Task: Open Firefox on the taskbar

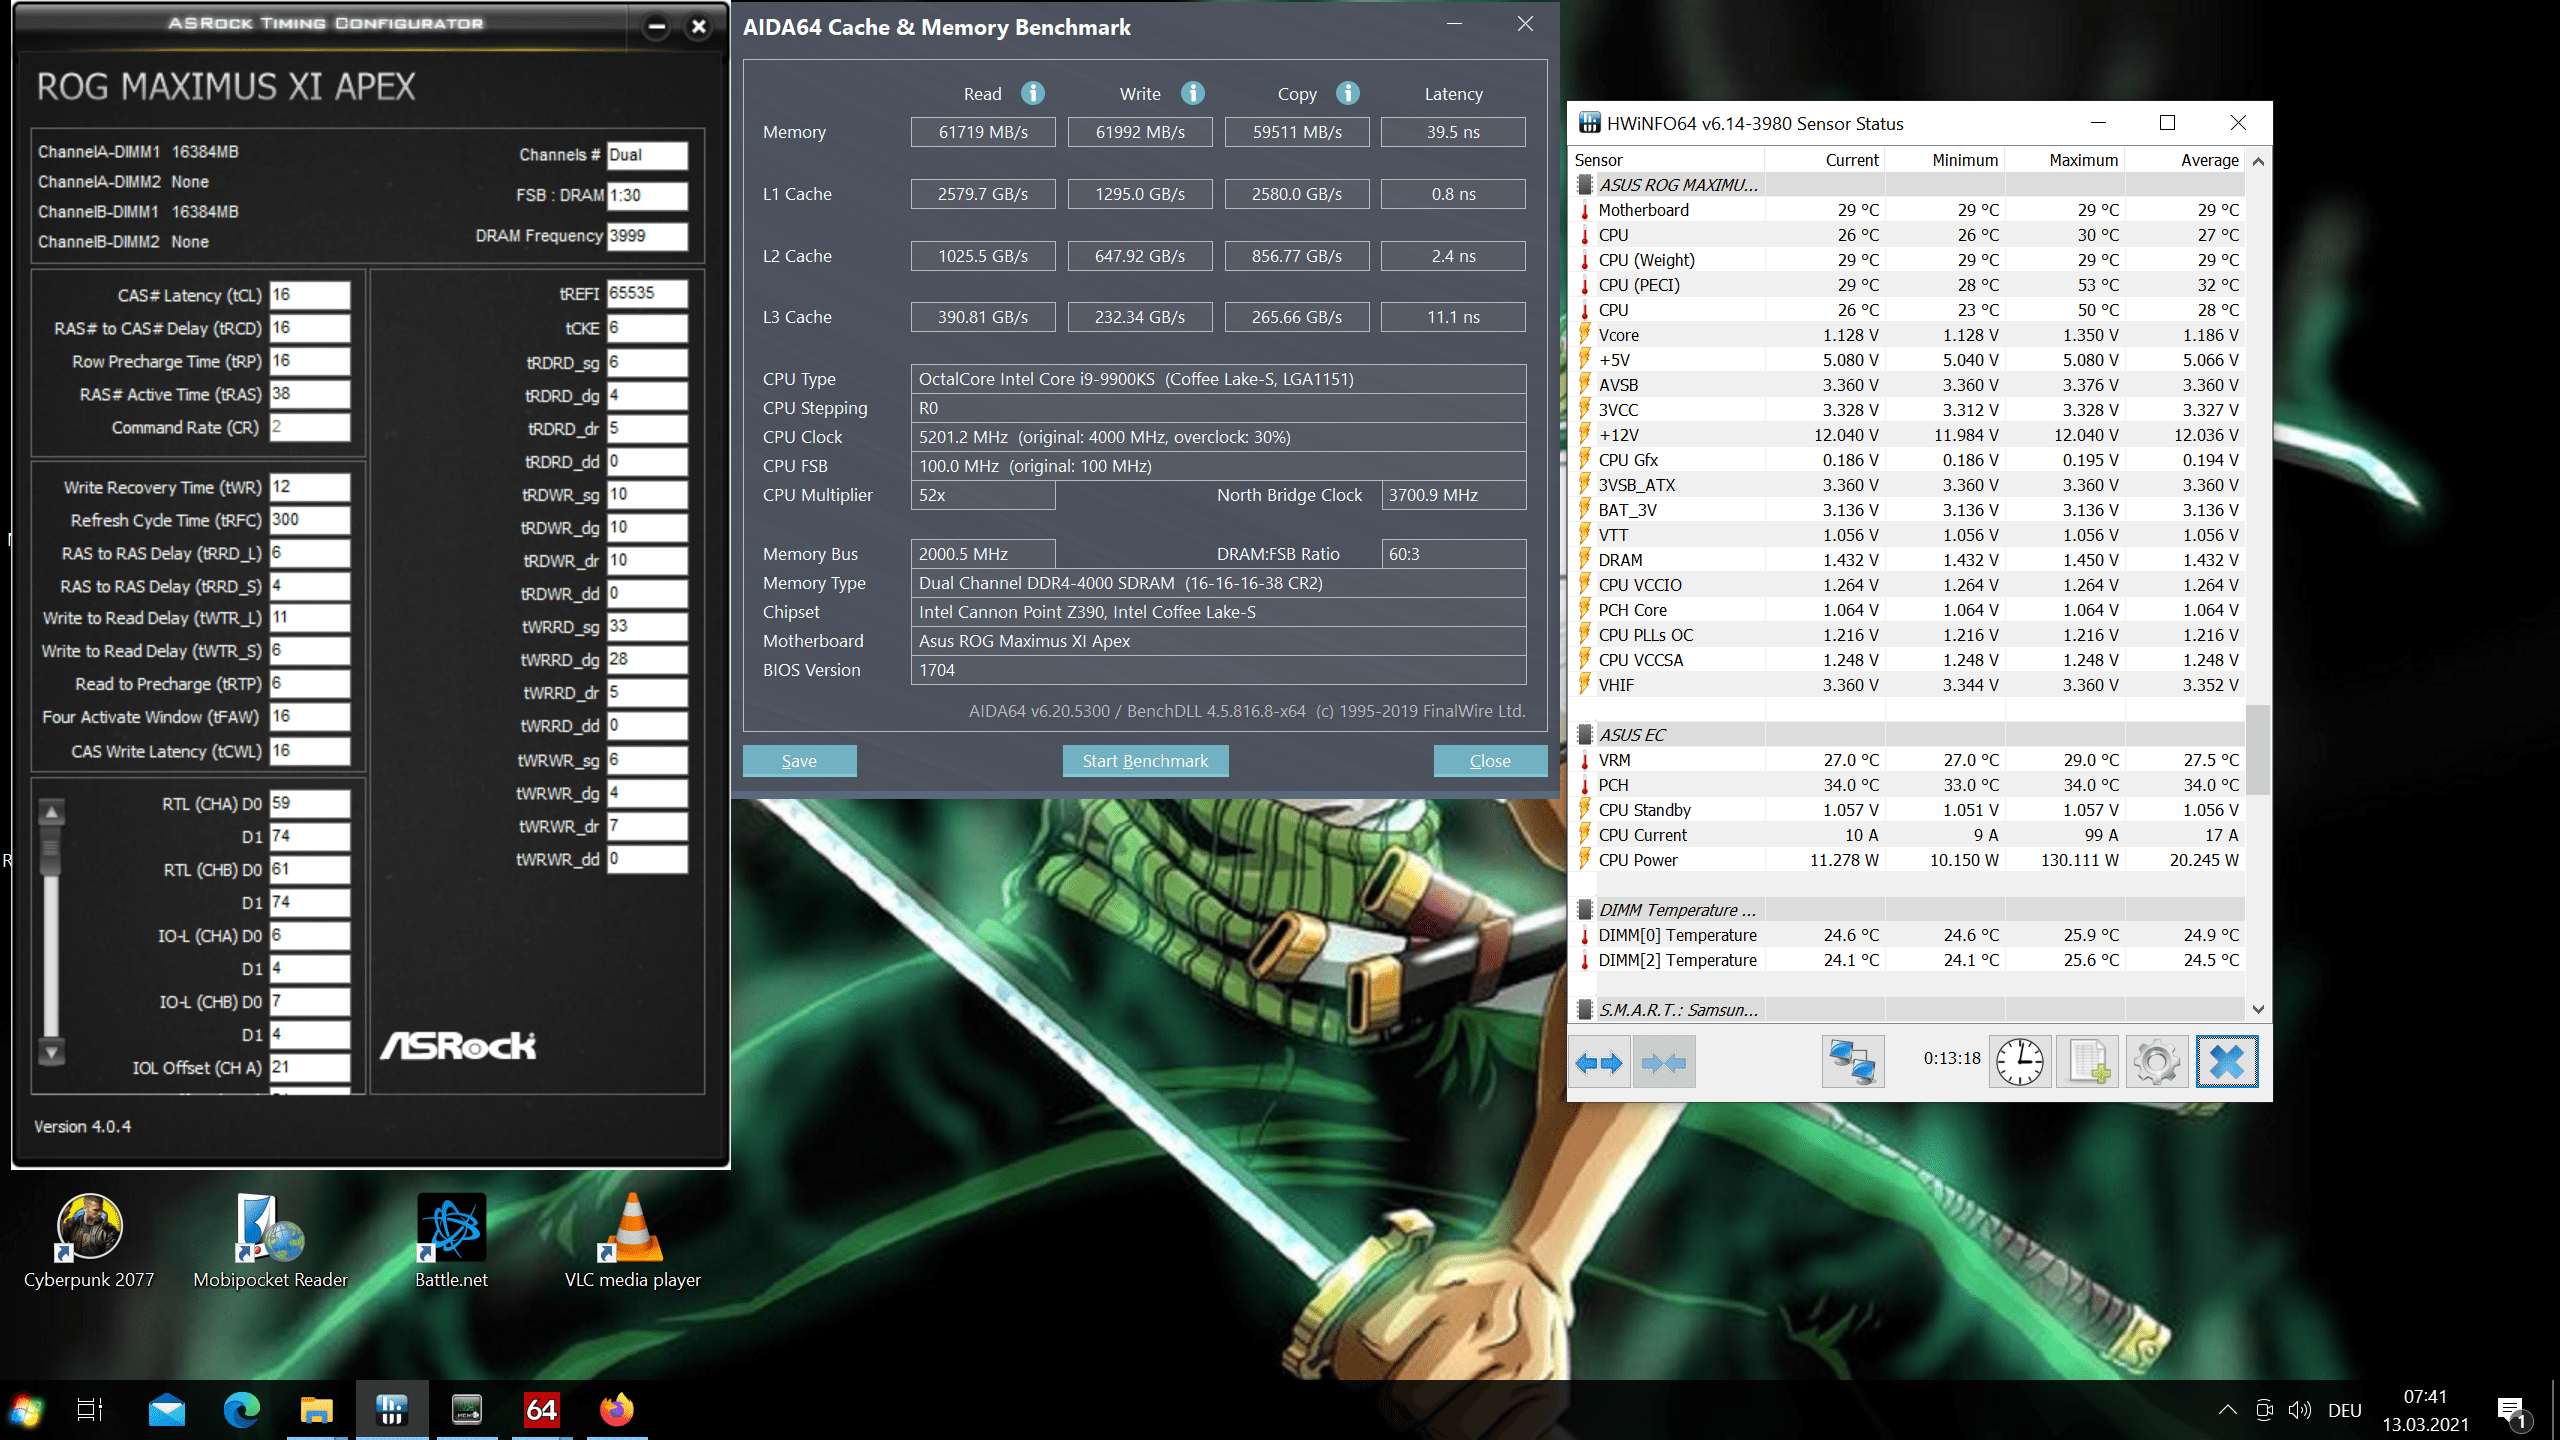Action: tap(616, 1410)
